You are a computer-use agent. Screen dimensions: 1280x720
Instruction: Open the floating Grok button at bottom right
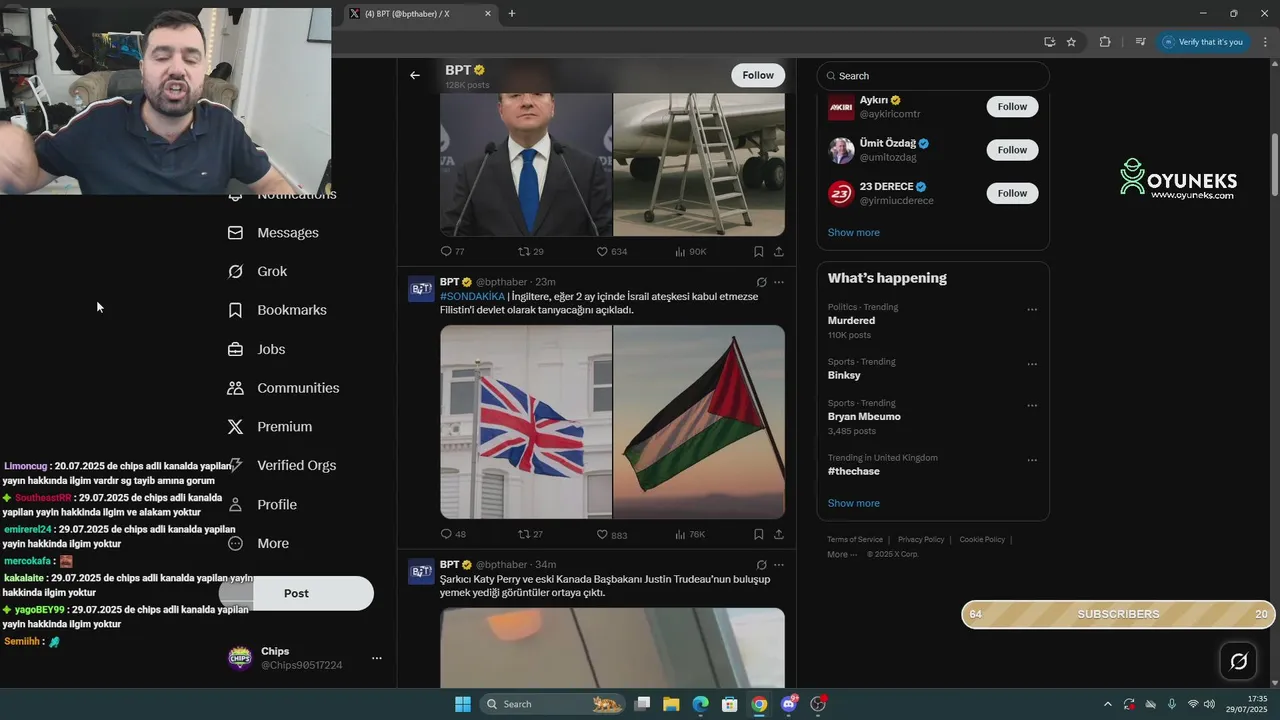coord(1238,661)
